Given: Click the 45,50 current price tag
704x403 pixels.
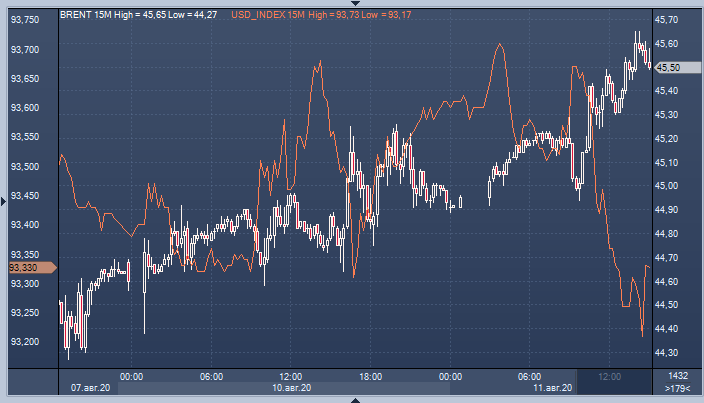Looking at the screenshot, I should [x=667, y=67].
